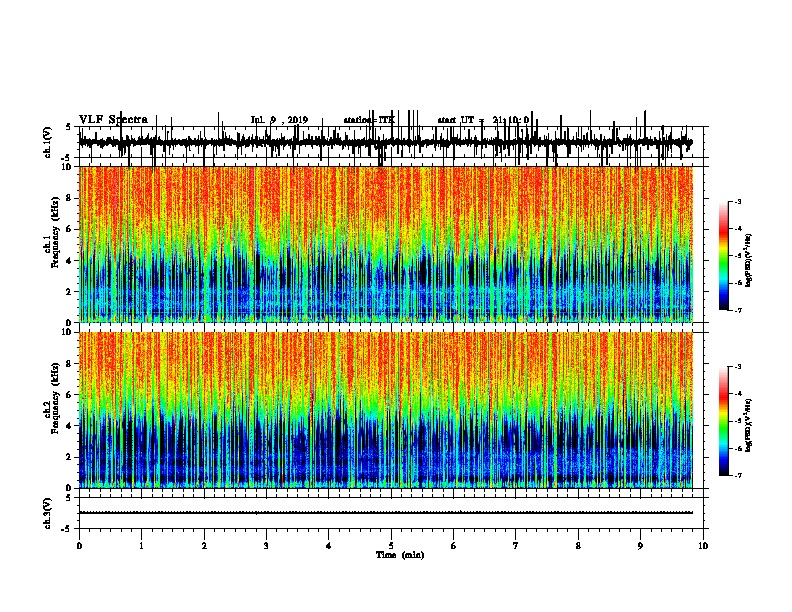Click the time axis tick label "7"

tap(516, 546)
